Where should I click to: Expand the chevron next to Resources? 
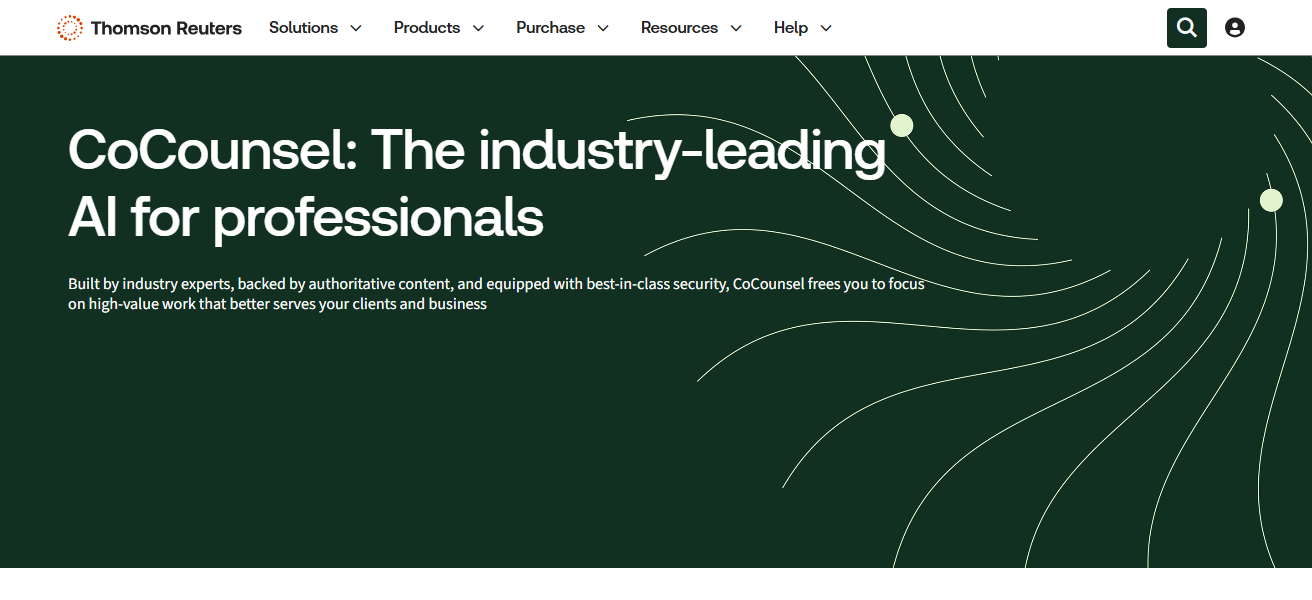coord(736,28)
